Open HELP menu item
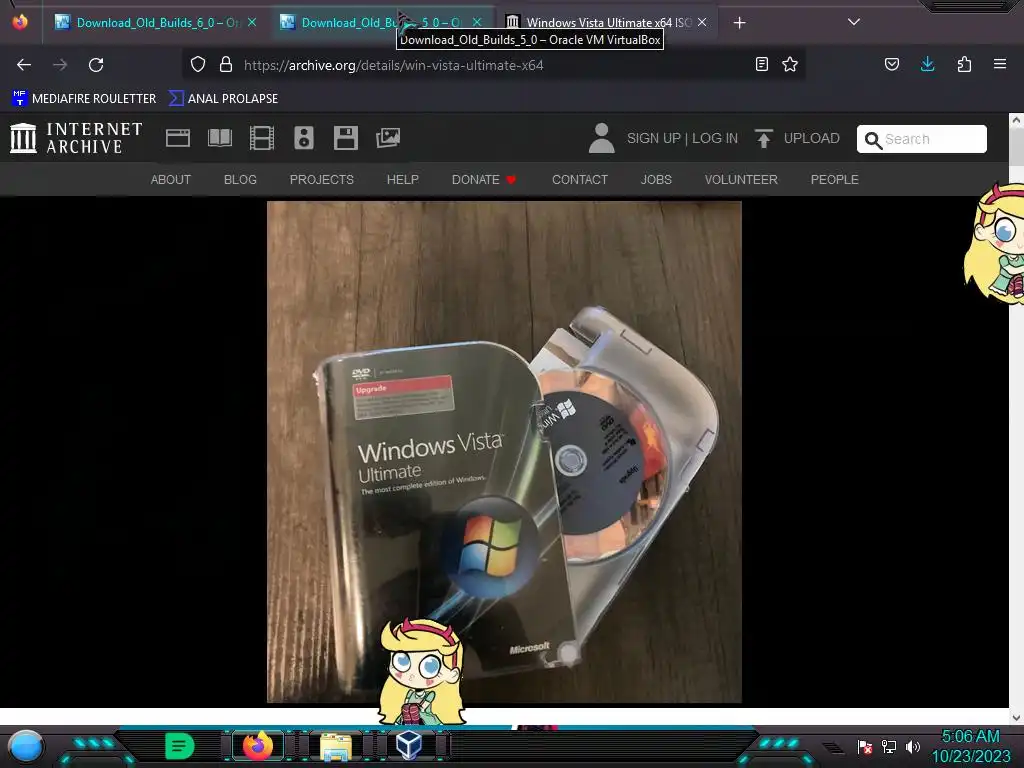Image resolution: width=1024 pixels, height=768 pixels. click(403, 180)
